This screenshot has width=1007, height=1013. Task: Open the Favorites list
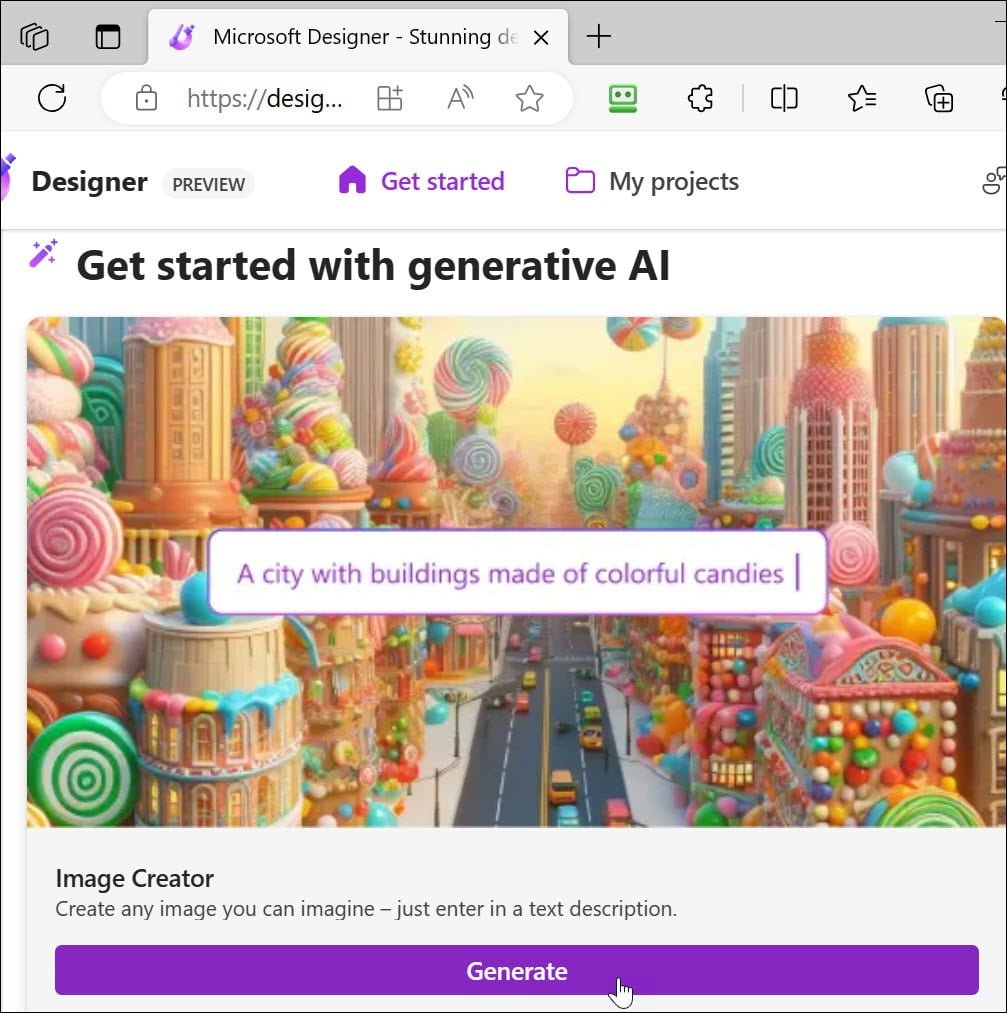click(x=861, y=98)
